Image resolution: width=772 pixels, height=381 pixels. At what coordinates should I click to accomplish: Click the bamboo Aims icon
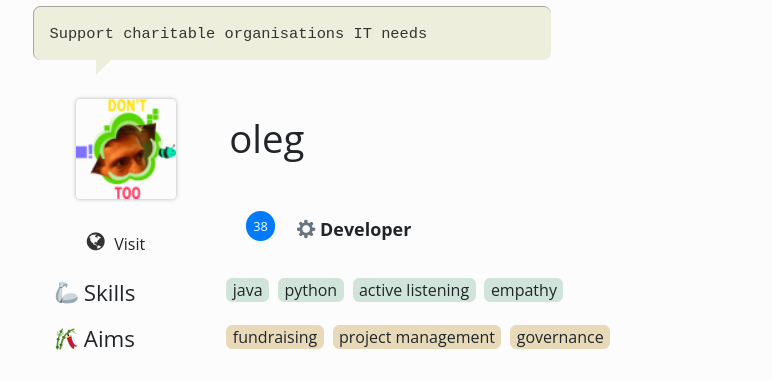pos(66,339)
